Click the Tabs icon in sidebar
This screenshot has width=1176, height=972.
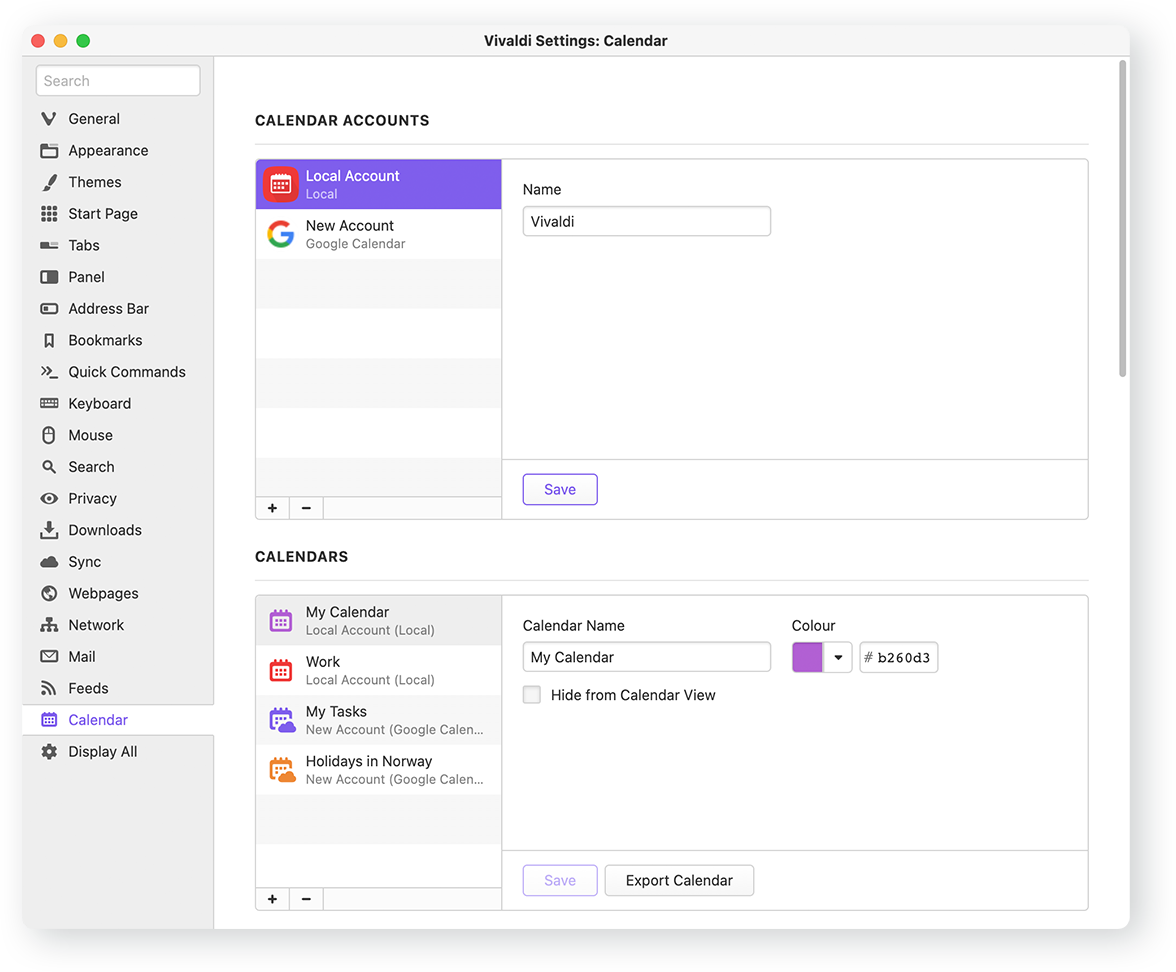49,245
